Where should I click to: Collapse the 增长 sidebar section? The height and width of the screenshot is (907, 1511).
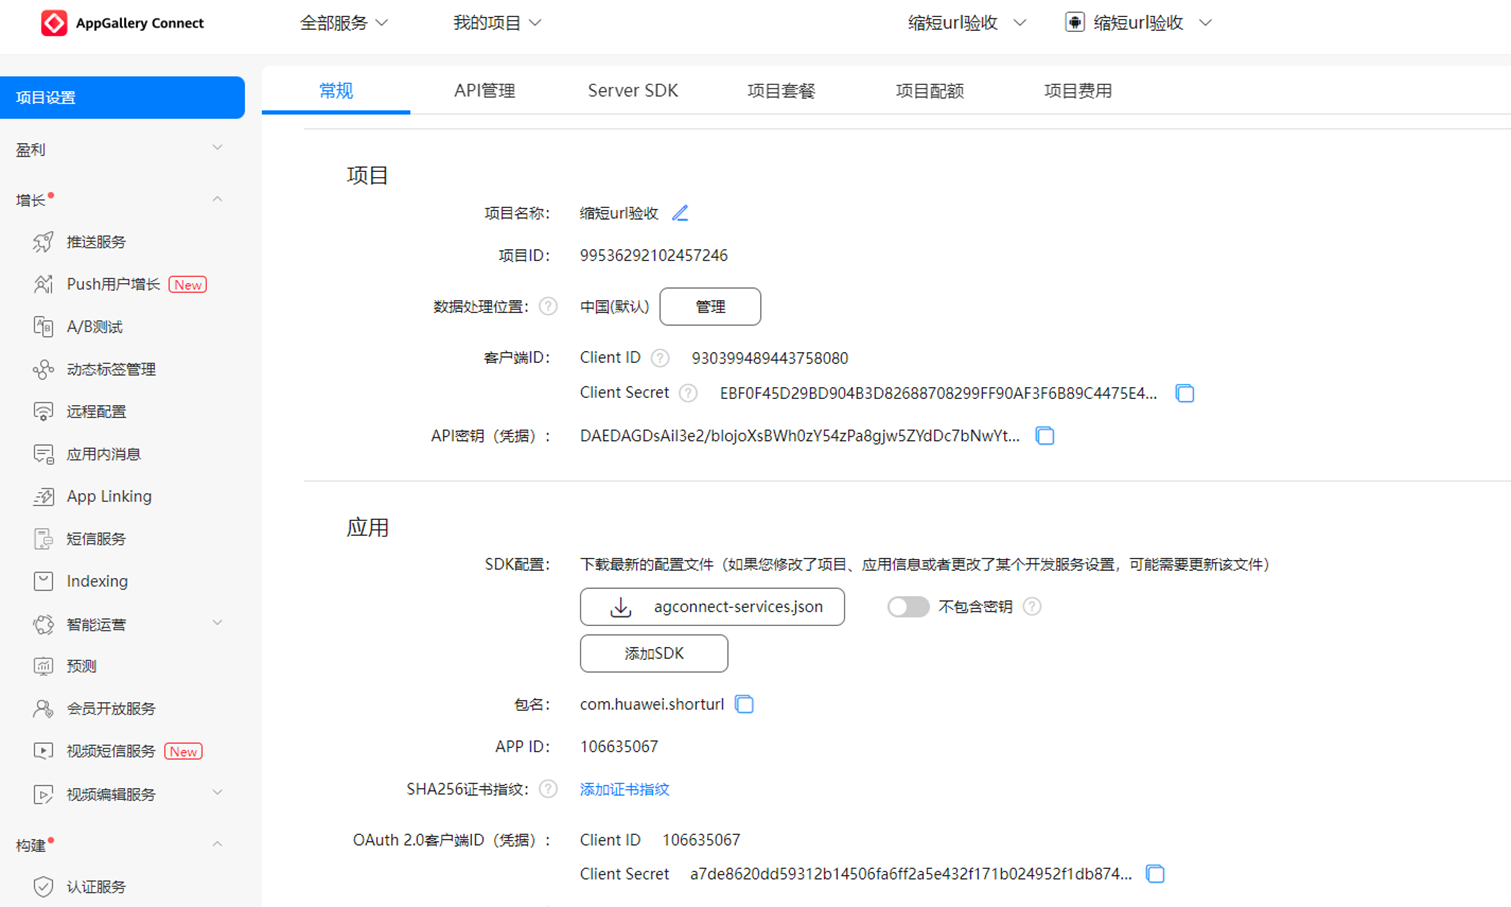[x=217, y=199]
